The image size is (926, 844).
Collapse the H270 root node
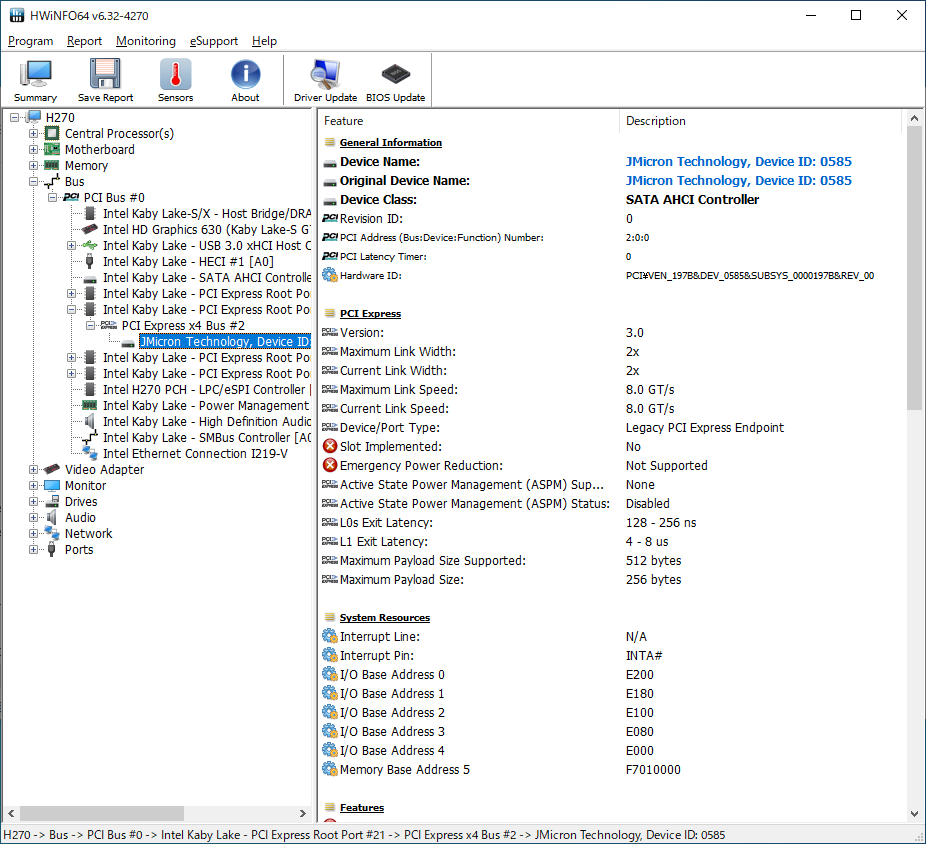tap(15, 118)
